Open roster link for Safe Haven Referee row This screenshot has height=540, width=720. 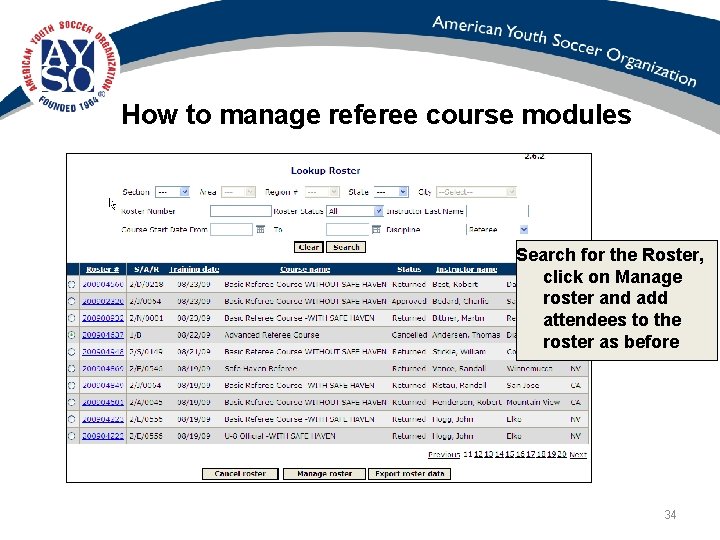click(103, 368)
